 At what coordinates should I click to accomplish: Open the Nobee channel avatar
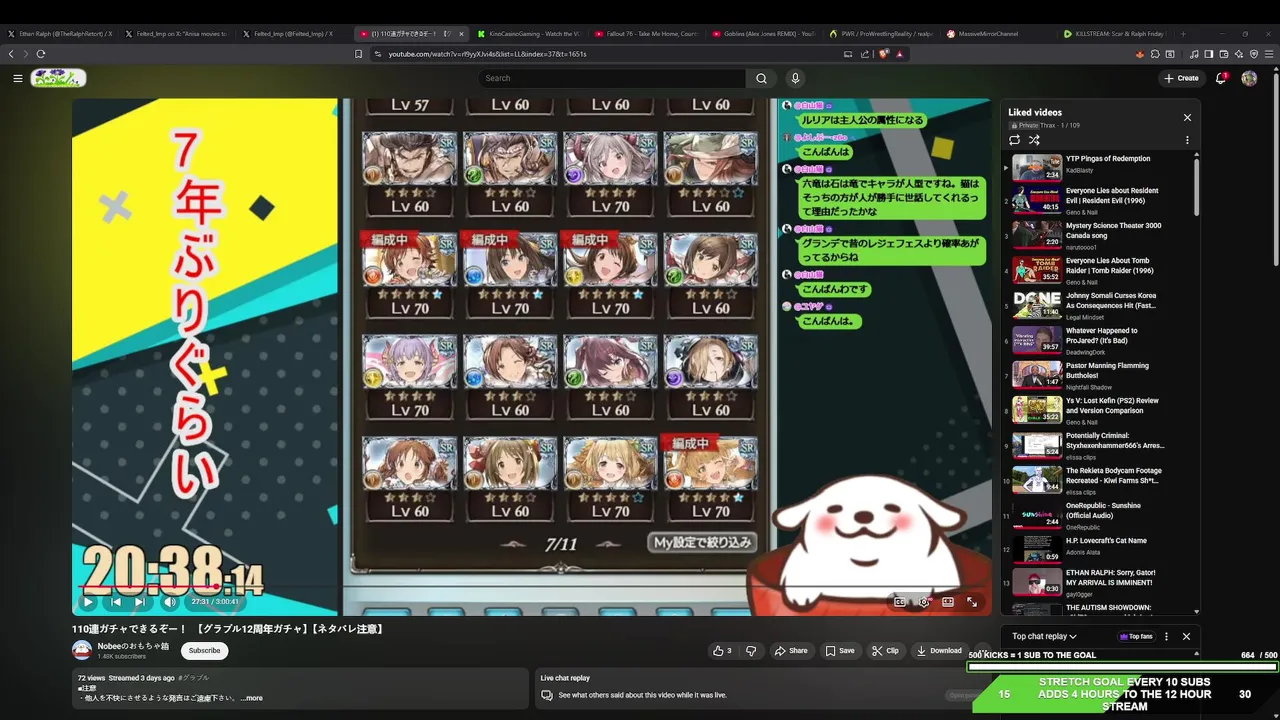pos(82,650)
